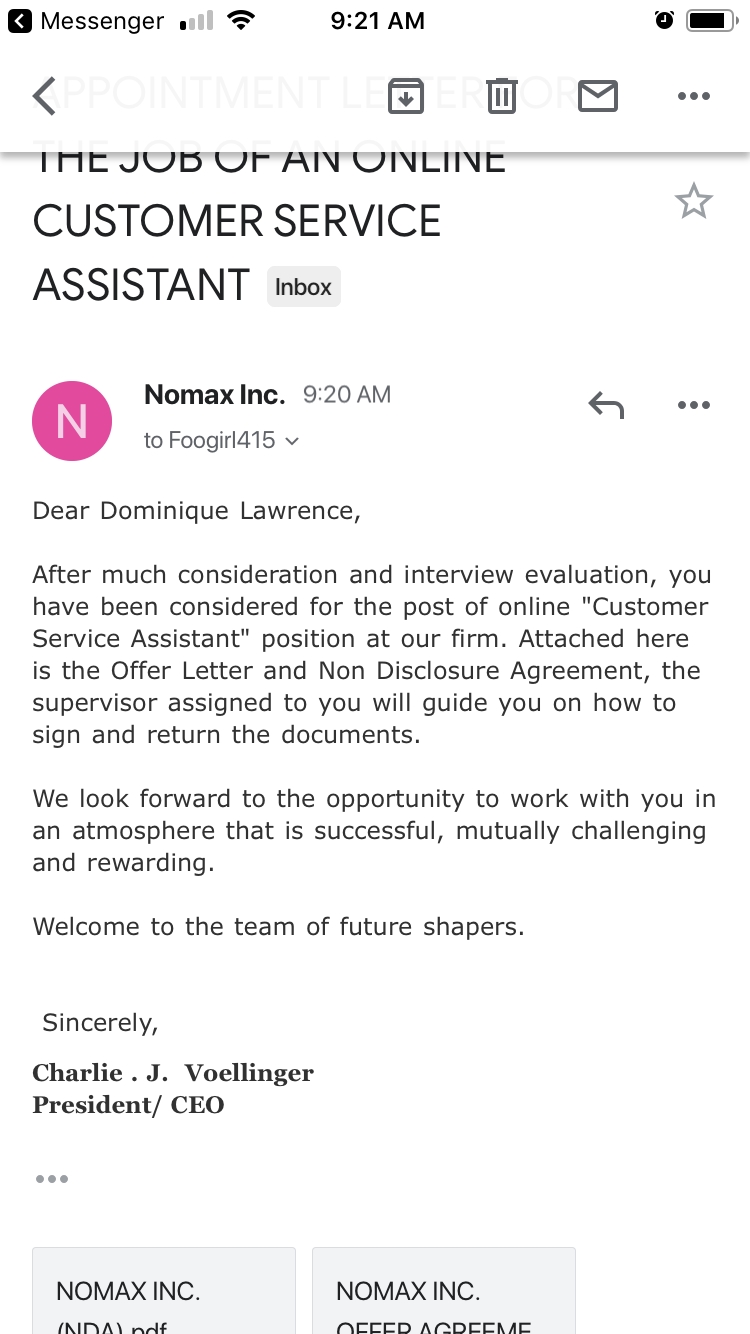This screenshot has height=1334, width=750.
Task: Mark the email unread with the envelope icon
Action: [x=598, y=96]
